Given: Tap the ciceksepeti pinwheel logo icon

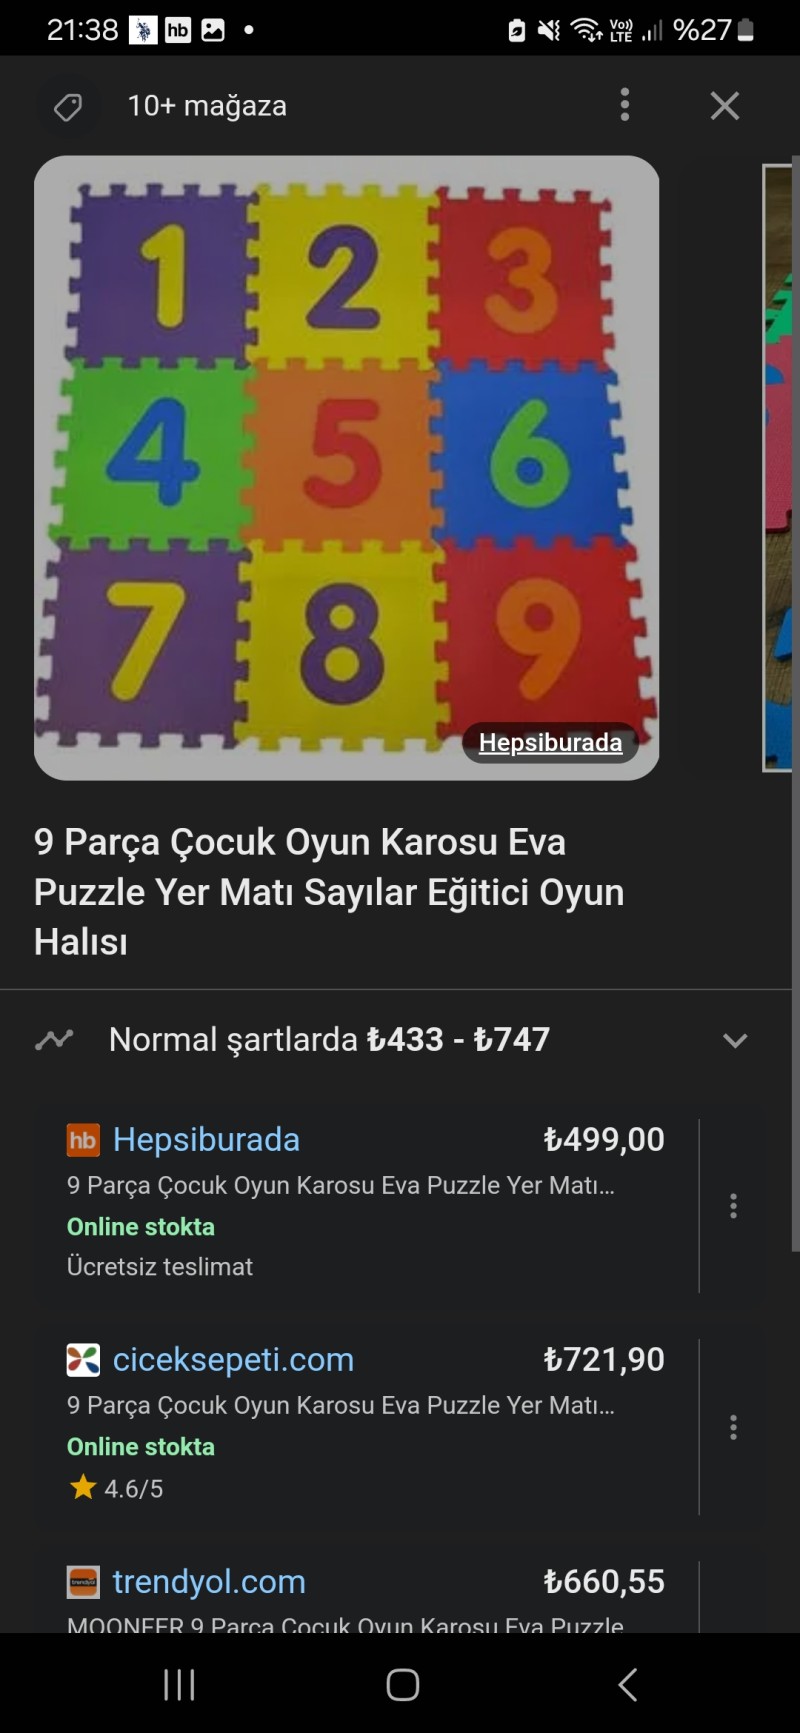Looking at the screenshot, I should point(83,1360).
